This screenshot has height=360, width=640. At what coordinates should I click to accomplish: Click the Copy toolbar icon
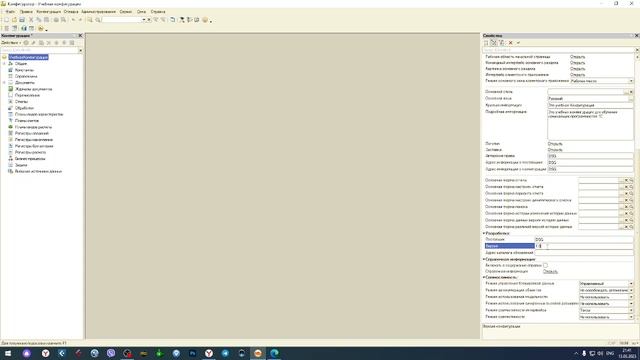pos(39,20)
